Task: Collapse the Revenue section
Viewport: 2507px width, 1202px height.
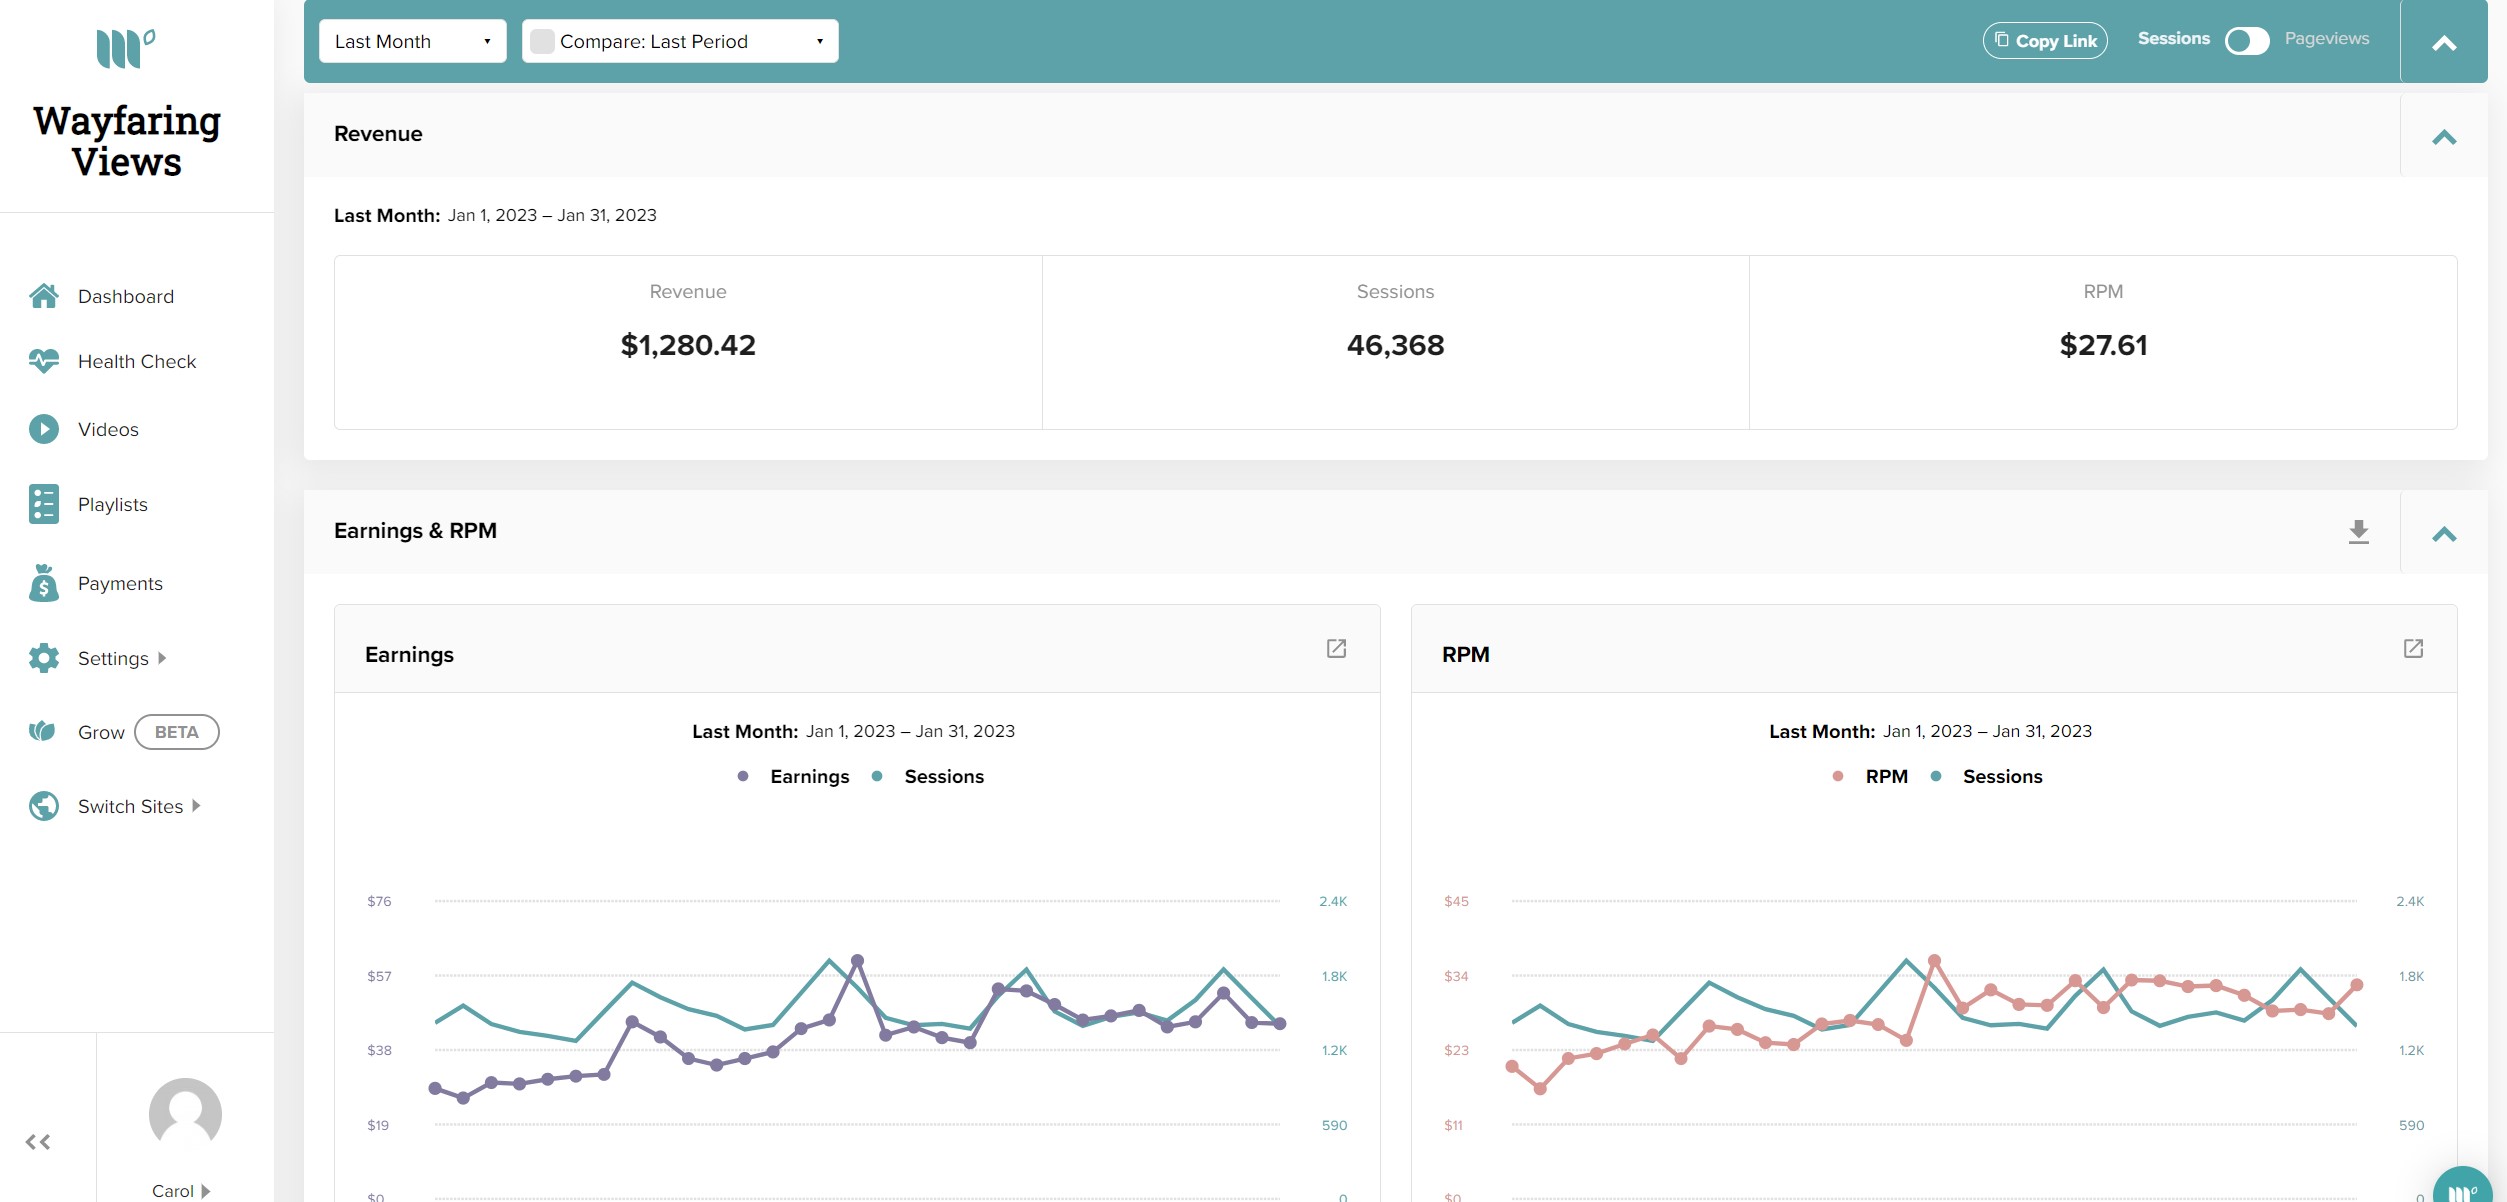Action: (x=2444, y=137)
